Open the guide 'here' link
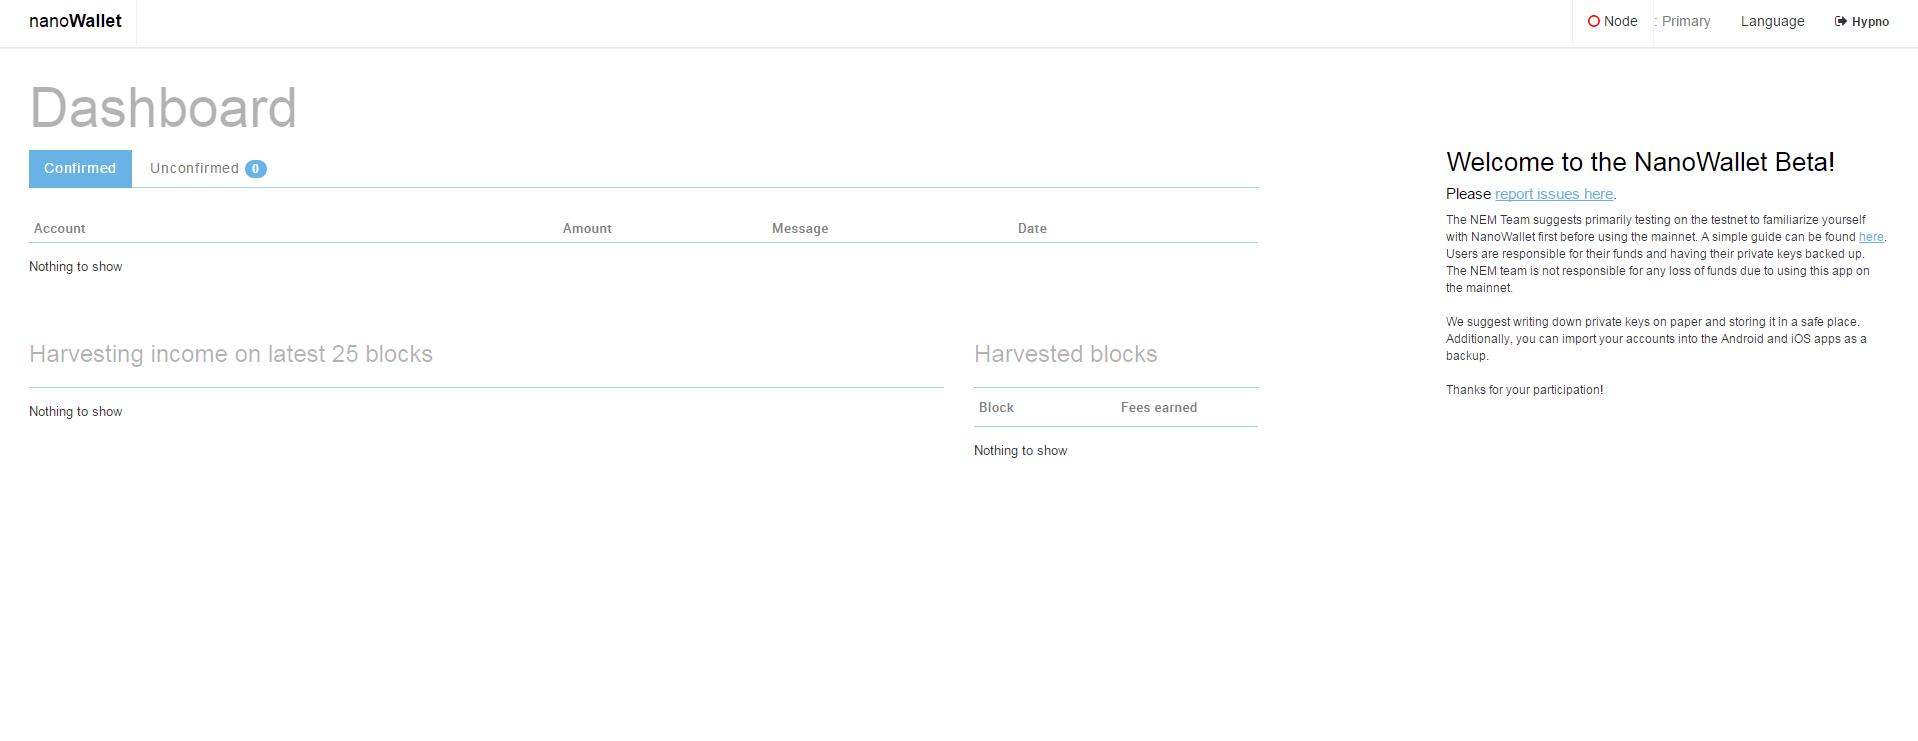The width and height of the screenshot is (1918, 741). pyautogui.click(x=1871, y=237)
